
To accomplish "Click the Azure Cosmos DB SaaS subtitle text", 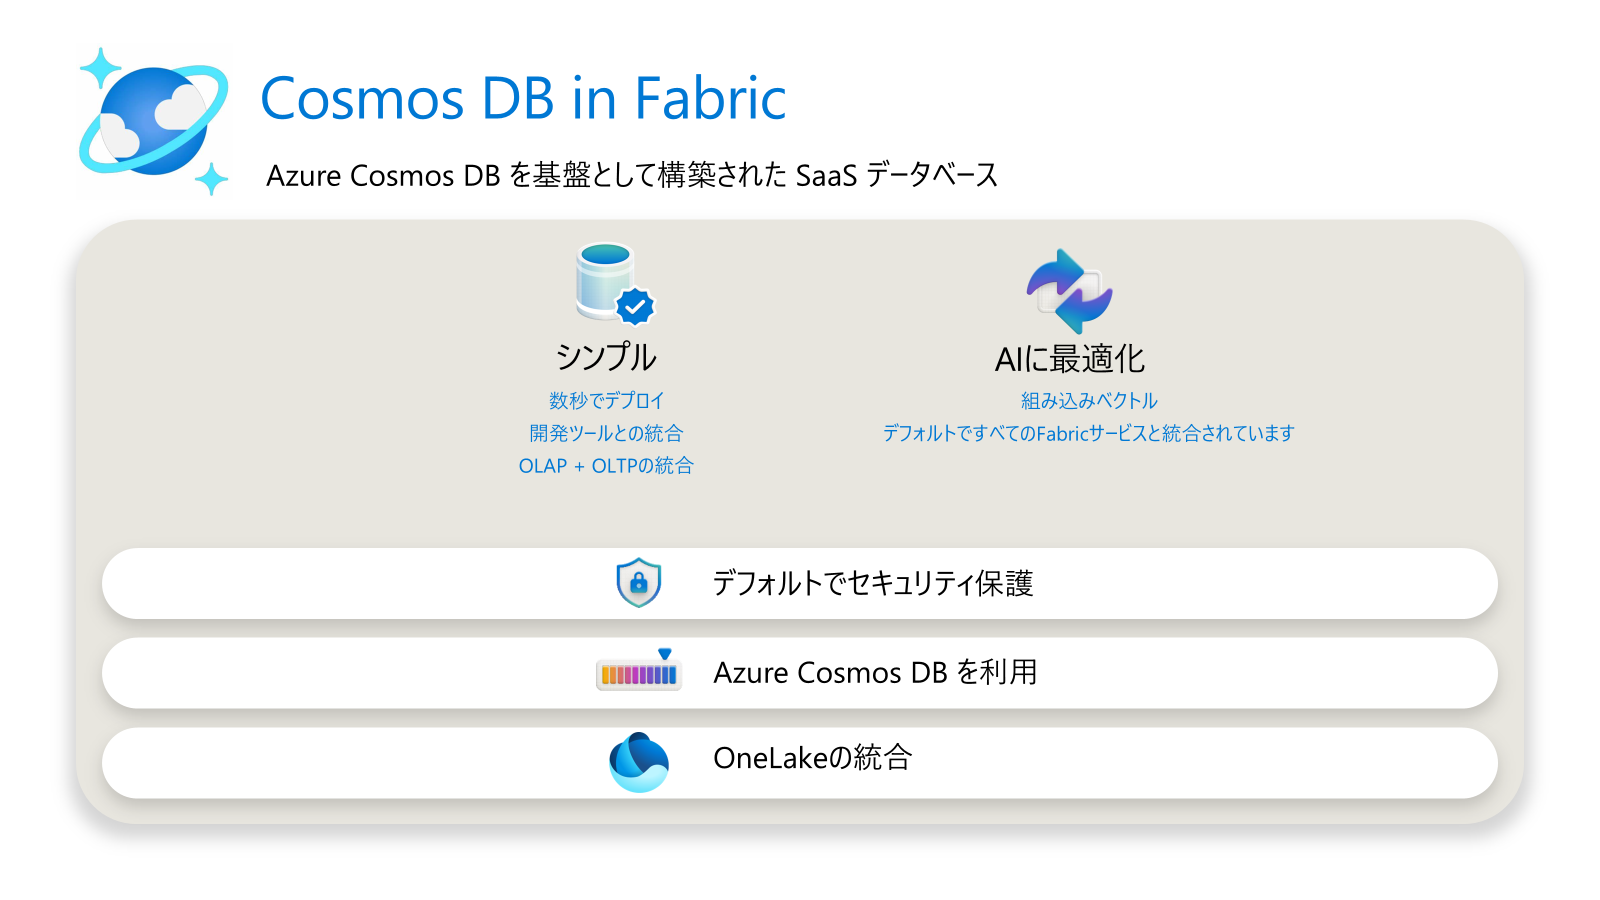I will [x=632, y=175].
